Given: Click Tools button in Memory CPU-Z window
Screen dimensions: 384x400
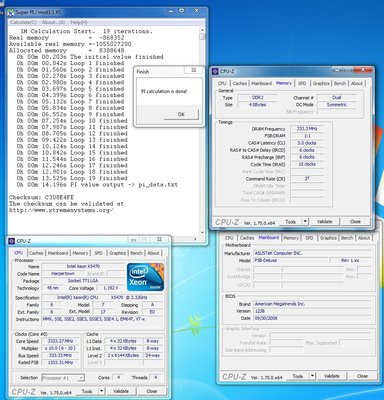Looking at the screenshot, I should click(x=290, y=221).
